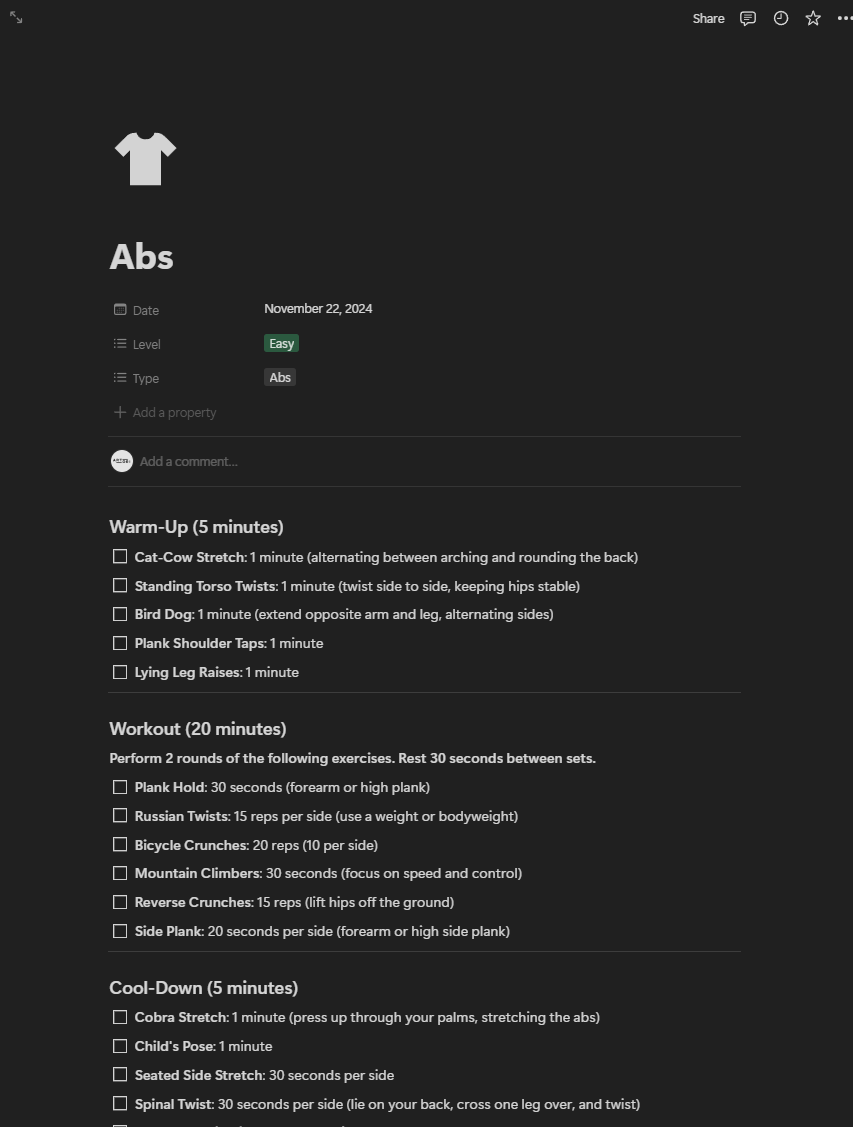The image size is (853, 1127).
Task: Check off Russian Twists exercise
Action: (x=120, y=816)
